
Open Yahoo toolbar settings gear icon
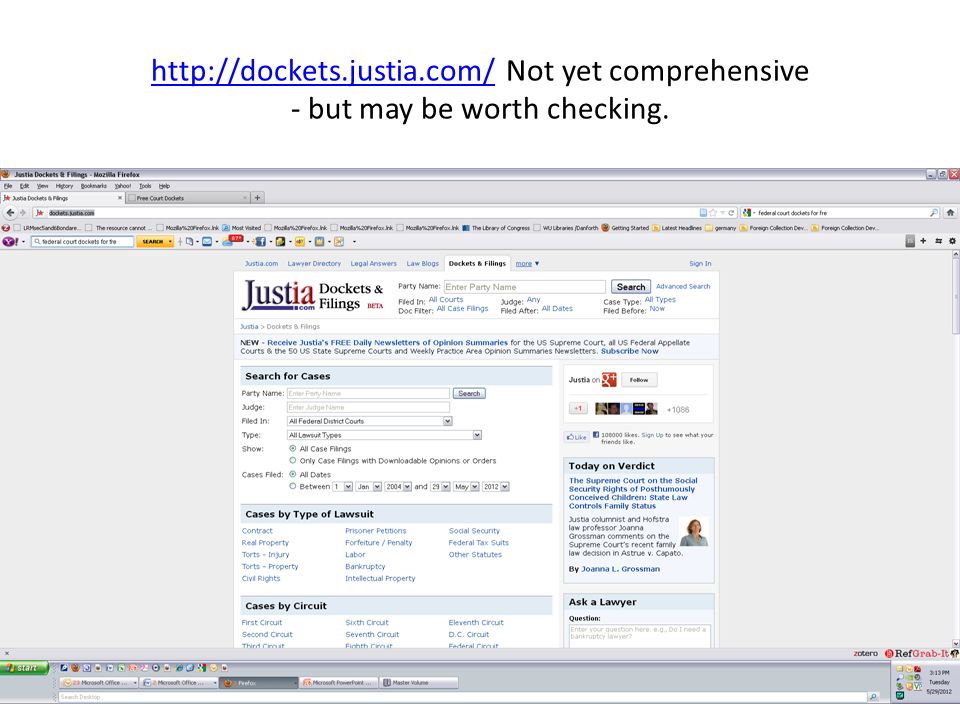[952, 241]
